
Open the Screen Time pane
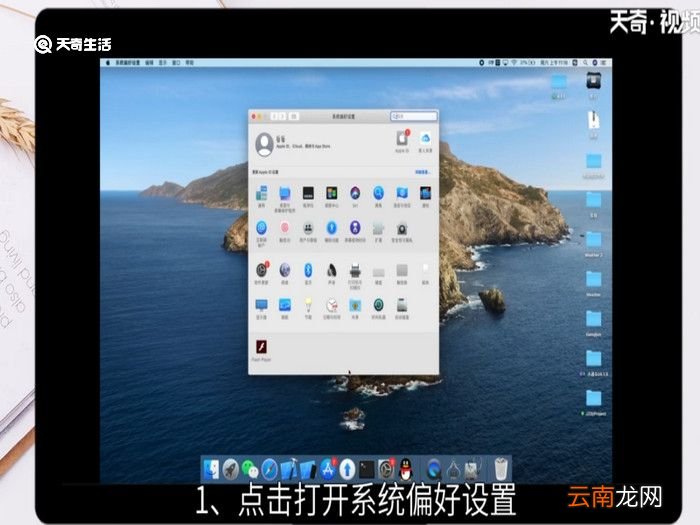[x=355, y=228]
